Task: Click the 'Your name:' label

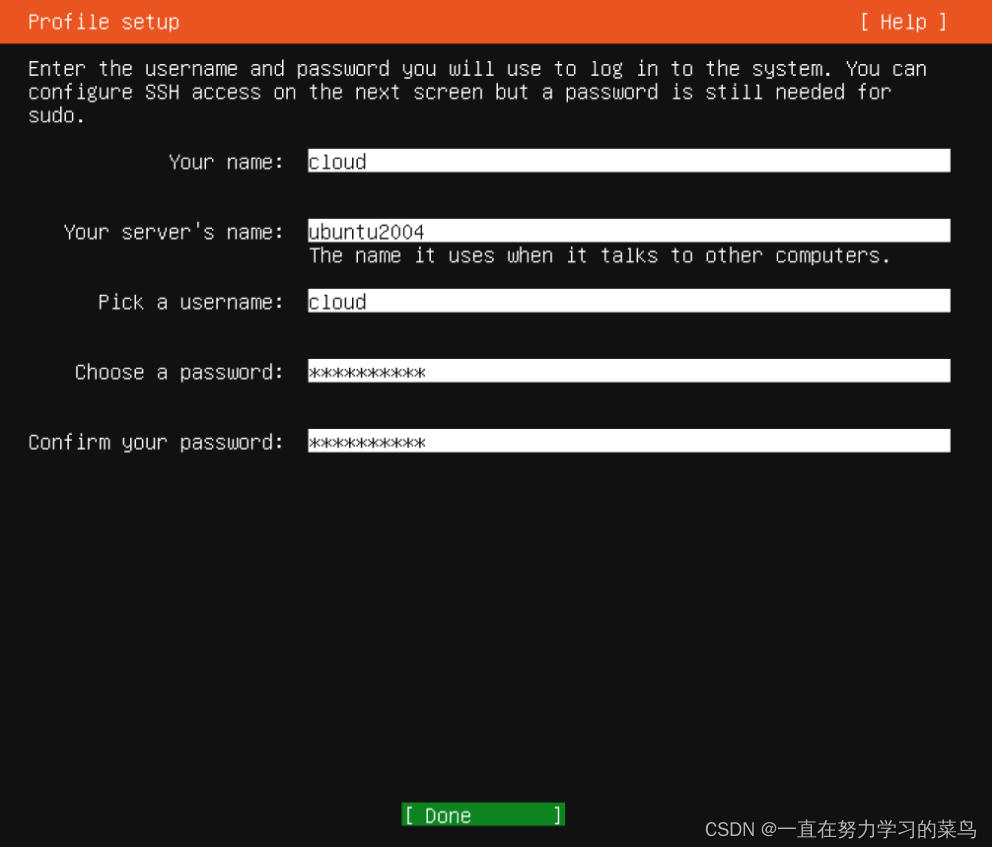Action: (x=225, y=162)
